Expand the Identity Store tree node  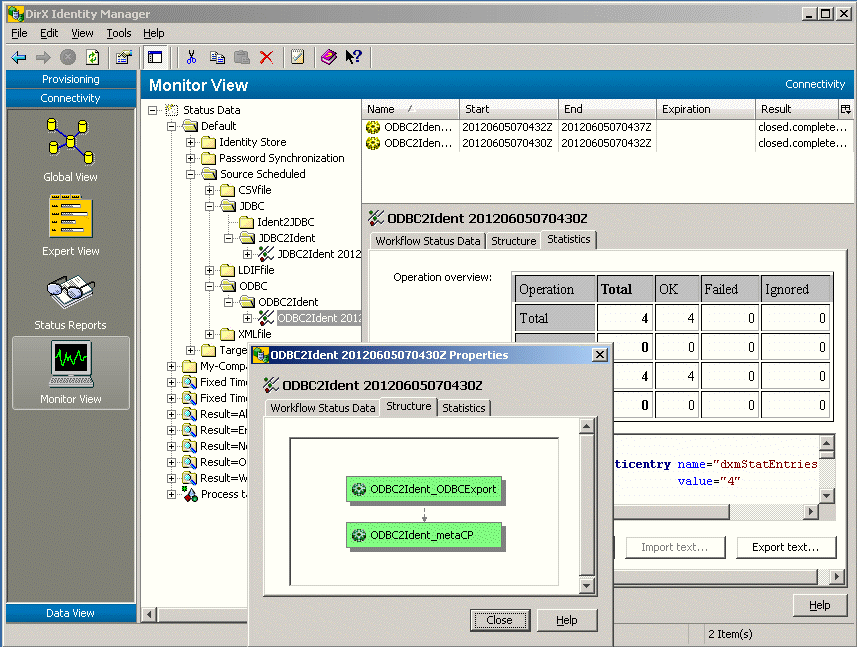pyautogui.click(x=189, y=142)
